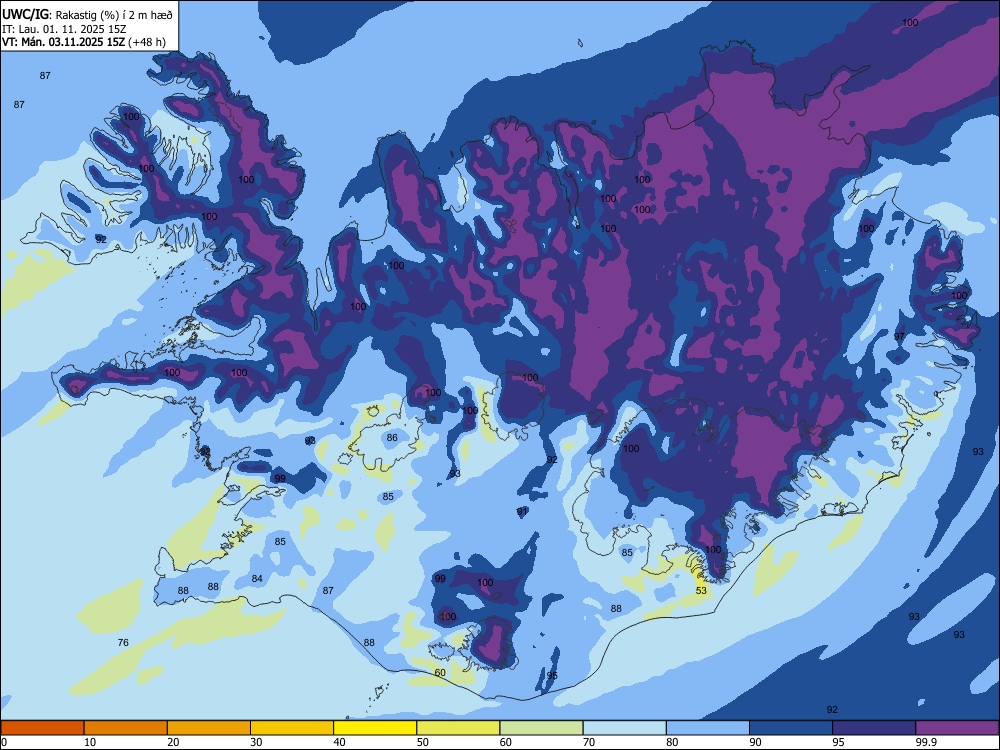Click the dark orange 0–10 legend swatch
Image resolution: width=1000 pixels, height=750 pixels.
coord(42,728)
